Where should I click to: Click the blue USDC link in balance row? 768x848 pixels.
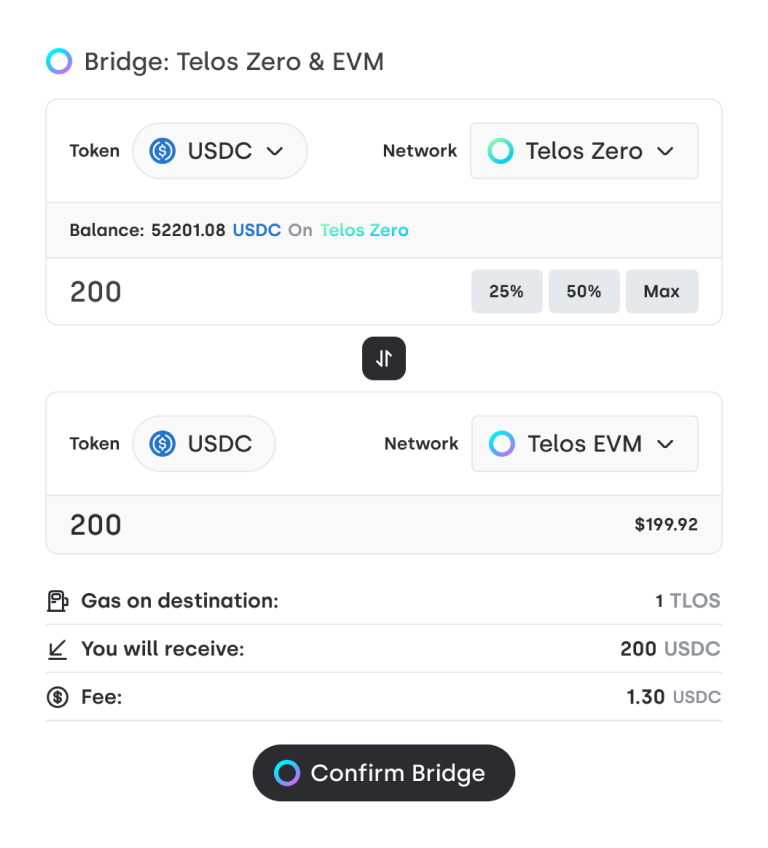point(257,230)
